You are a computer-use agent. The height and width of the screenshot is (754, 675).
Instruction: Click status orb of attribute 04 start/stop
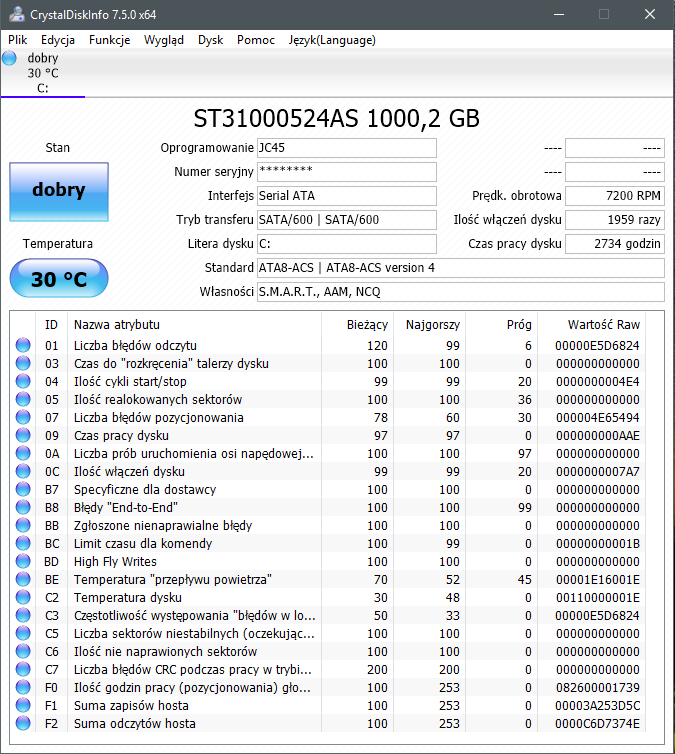23,381
